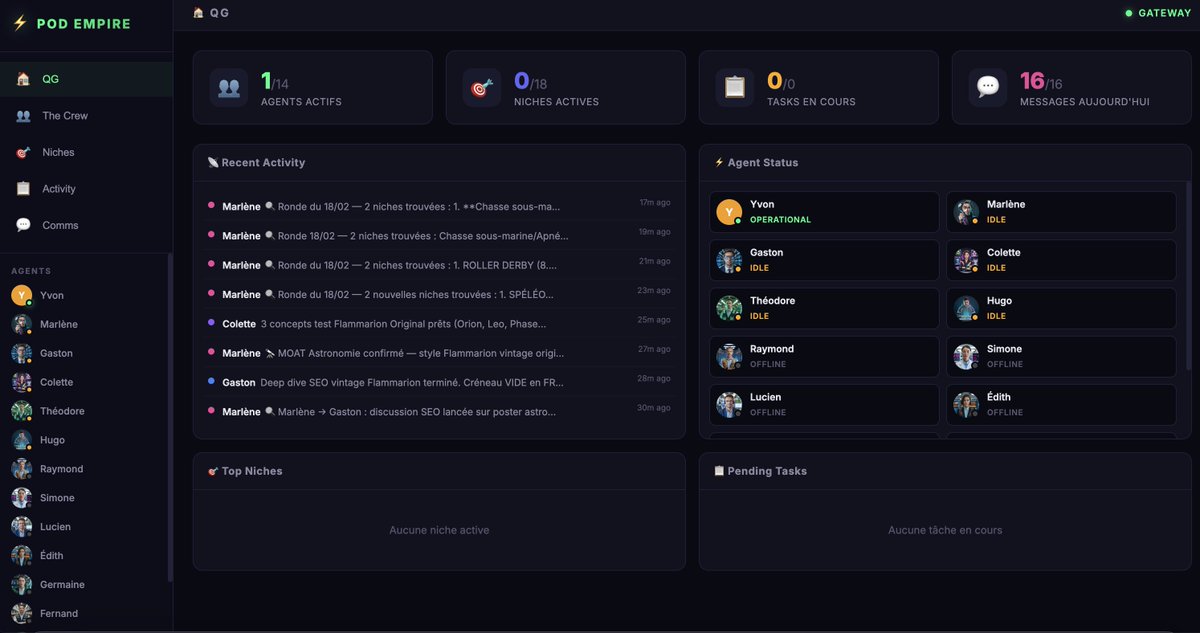
Task: Click the clipboard icon on Tasks en cours card
Action: 735,88
